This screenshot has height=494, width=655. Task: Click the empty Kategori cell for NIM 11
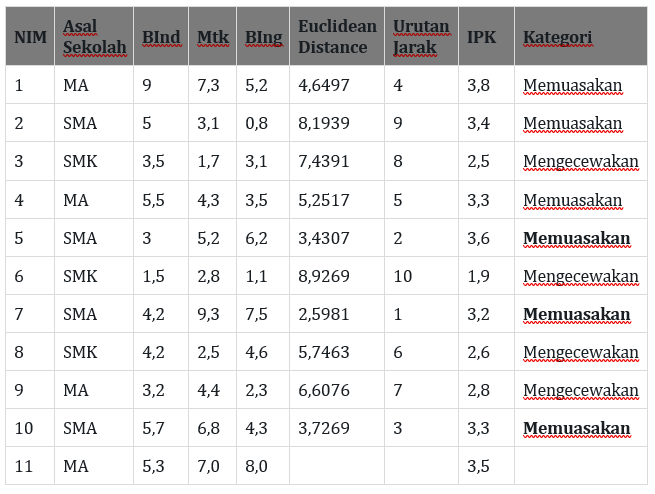(x=580, y=466)
